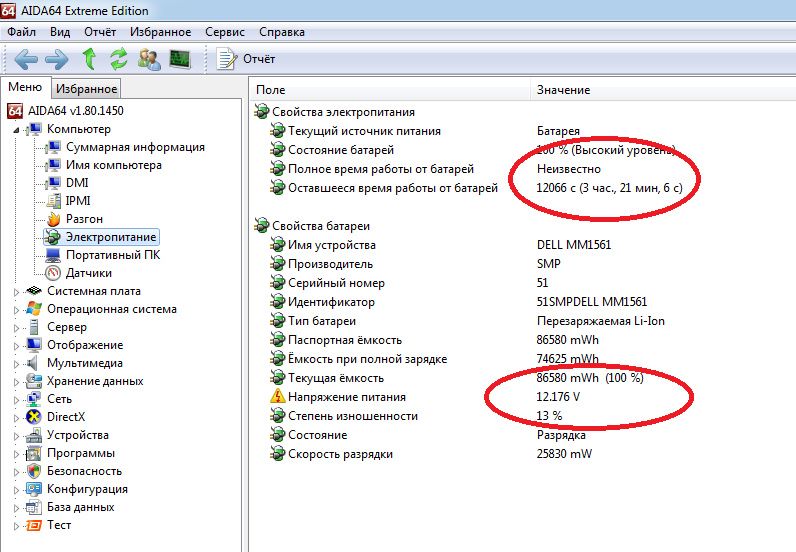Click the Портативный ПК laptop icon
The height and width of the screenshot is (552, 796).
53,255
